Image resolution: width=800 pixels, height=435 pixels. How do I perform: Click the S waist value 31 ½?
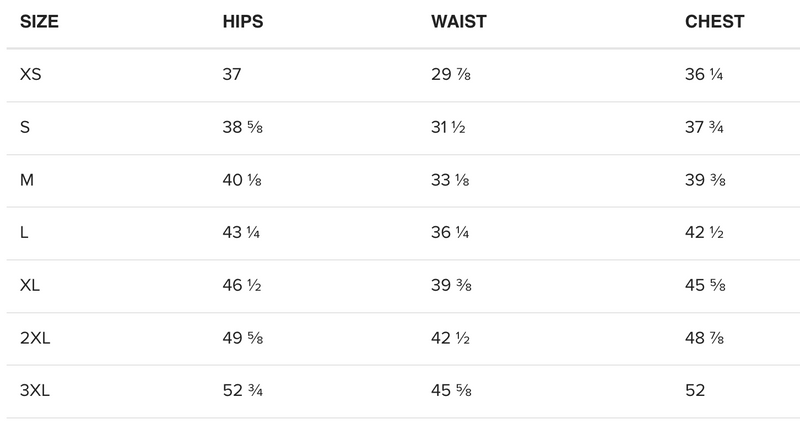447,128
